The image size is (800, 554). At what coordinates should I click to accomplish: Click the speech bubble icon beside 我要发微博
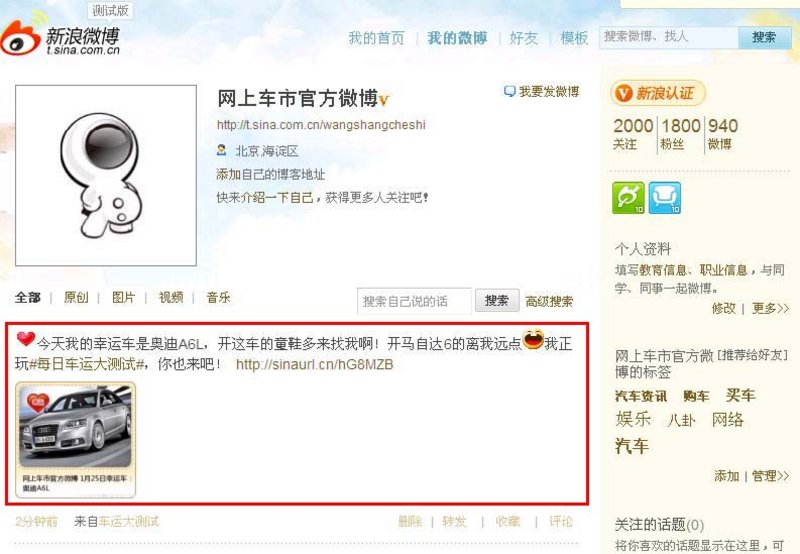(509, 91)
